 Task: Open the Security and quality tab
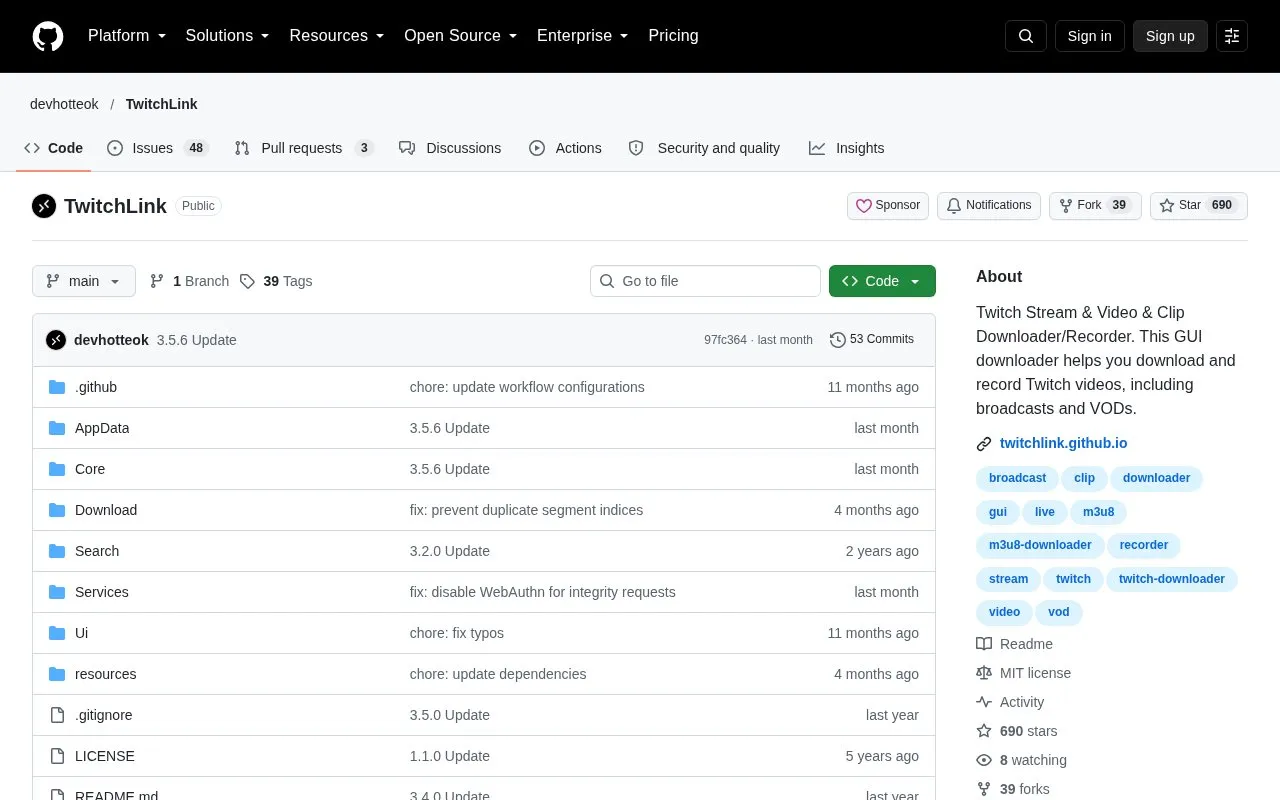(704, 148)
